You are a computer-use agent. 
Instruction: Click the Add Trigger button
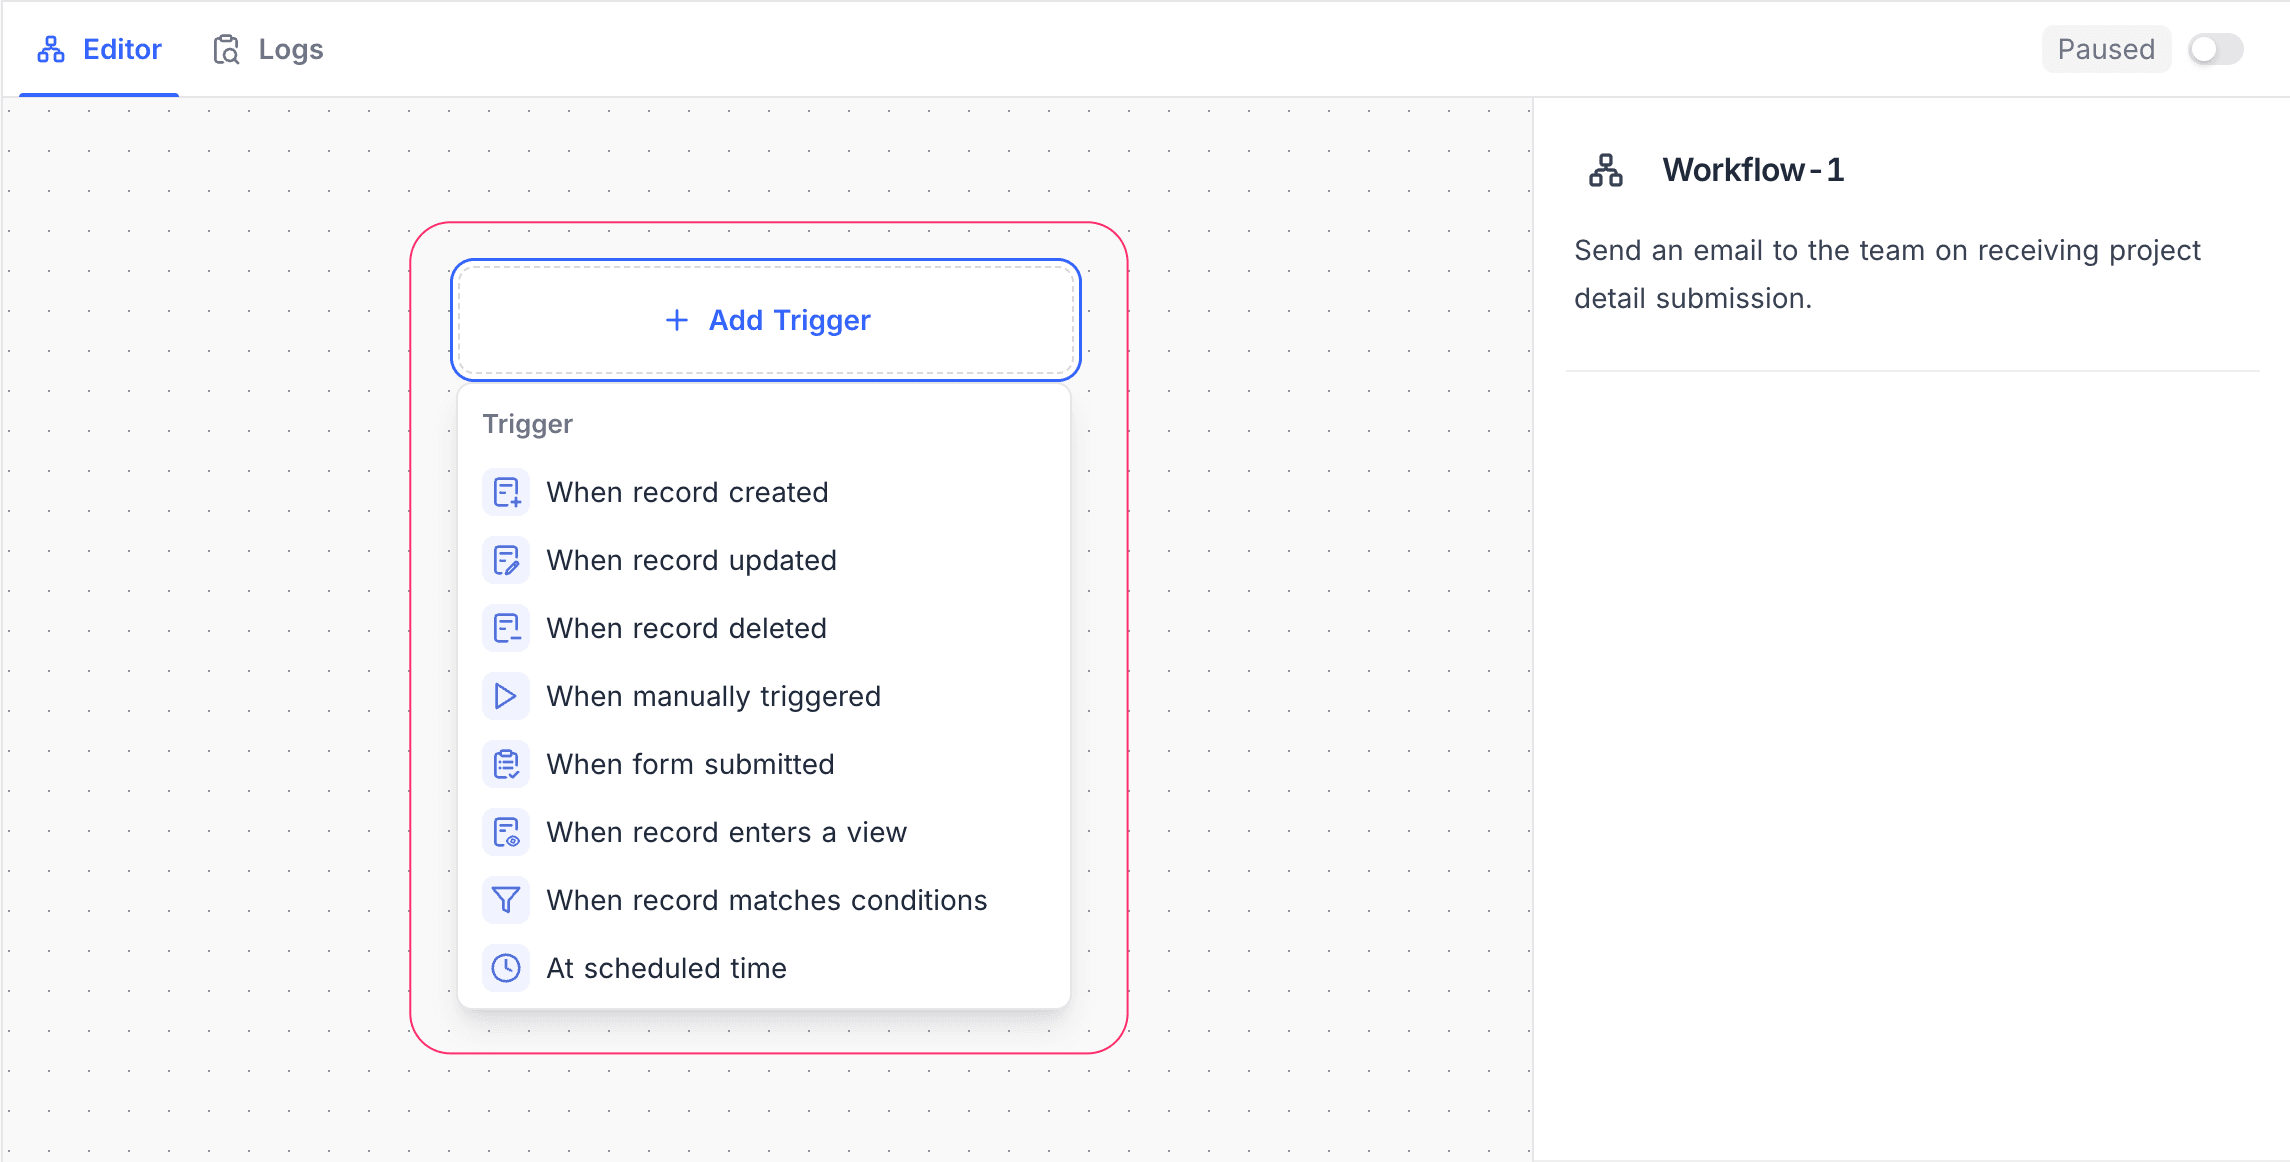(765, 320)
